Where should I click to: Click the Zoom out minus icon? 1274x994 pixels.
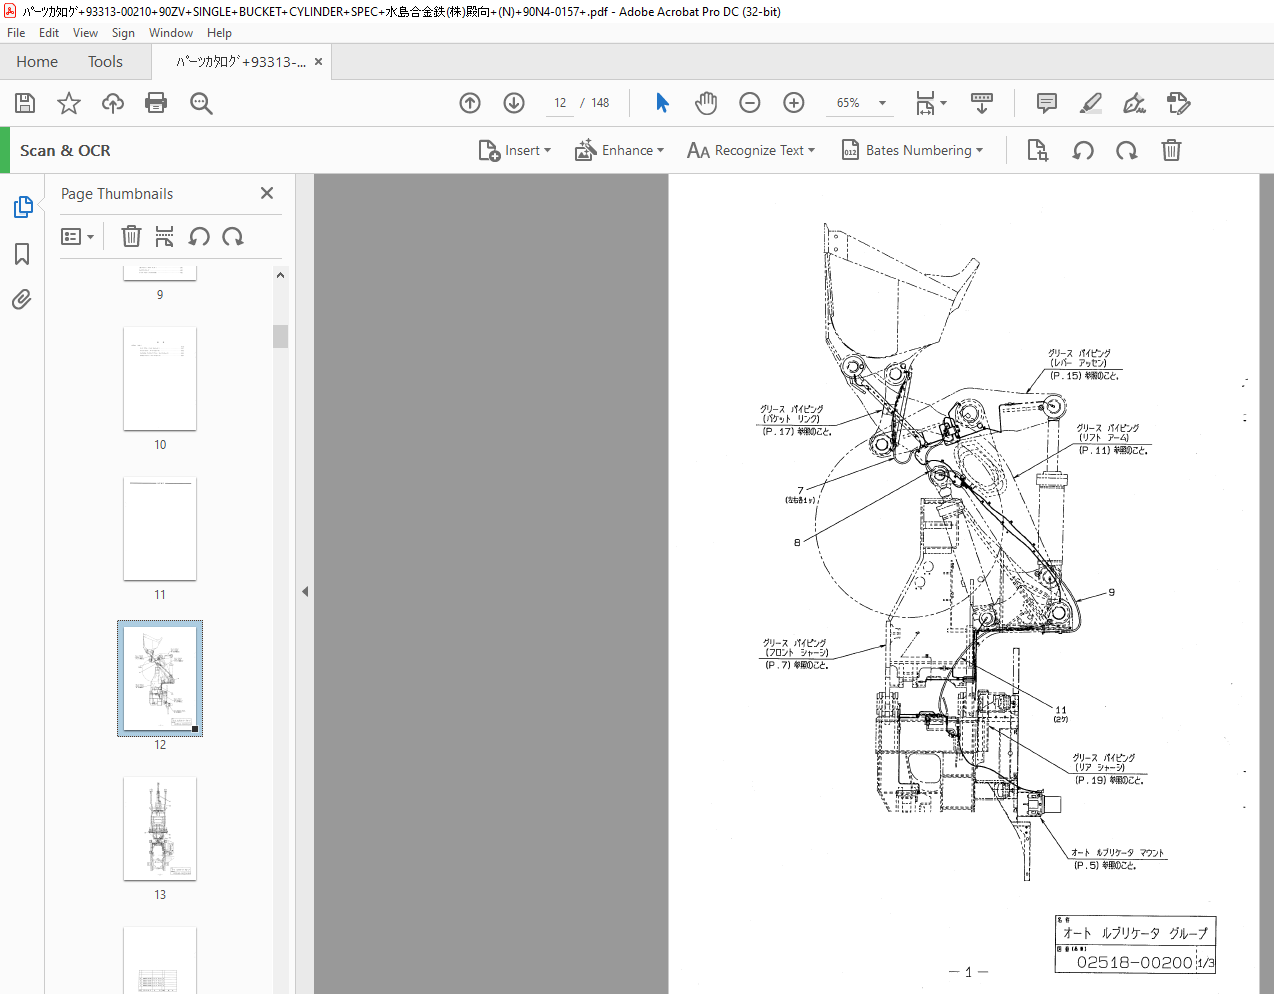pos(750,103)
